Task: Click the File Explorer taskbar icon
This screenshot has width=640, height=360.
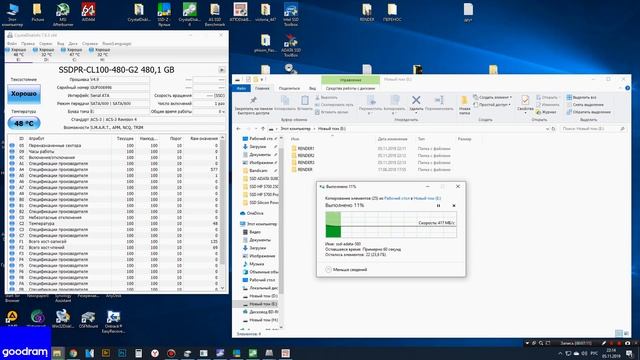Action: coord(57,353)
